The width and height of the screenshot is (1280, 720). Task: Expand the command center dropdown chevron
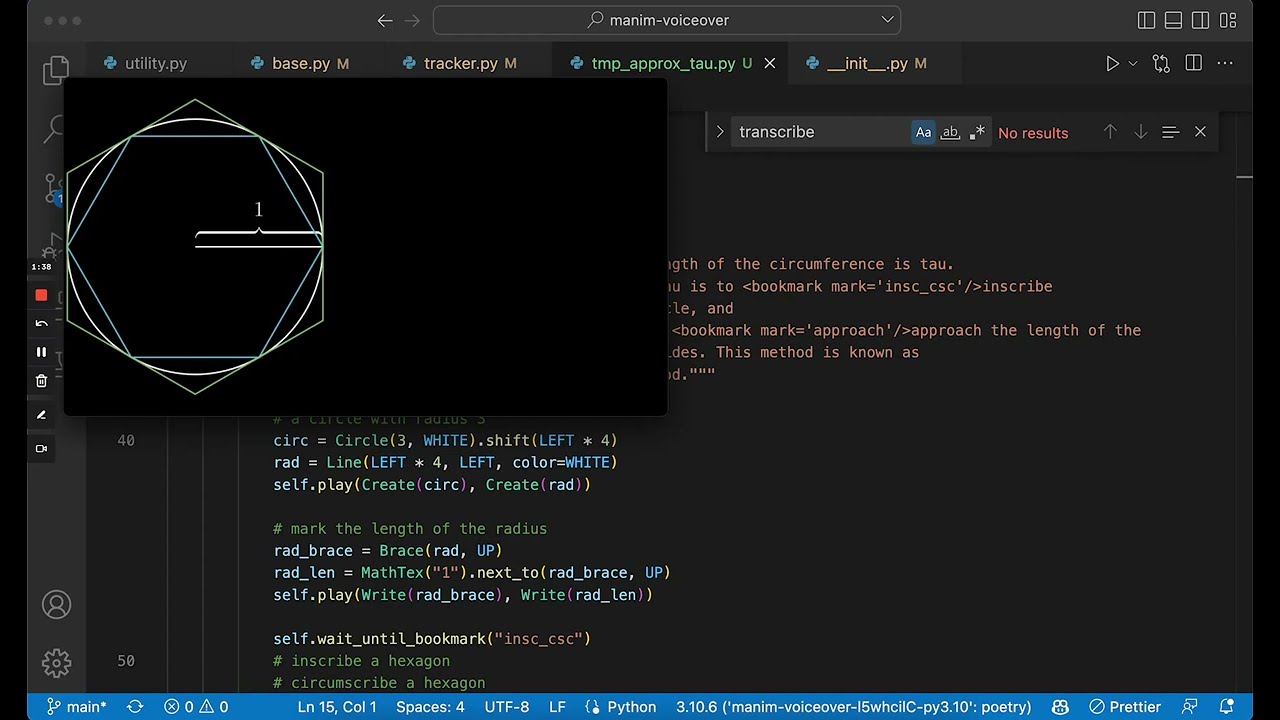coord(887,20)
